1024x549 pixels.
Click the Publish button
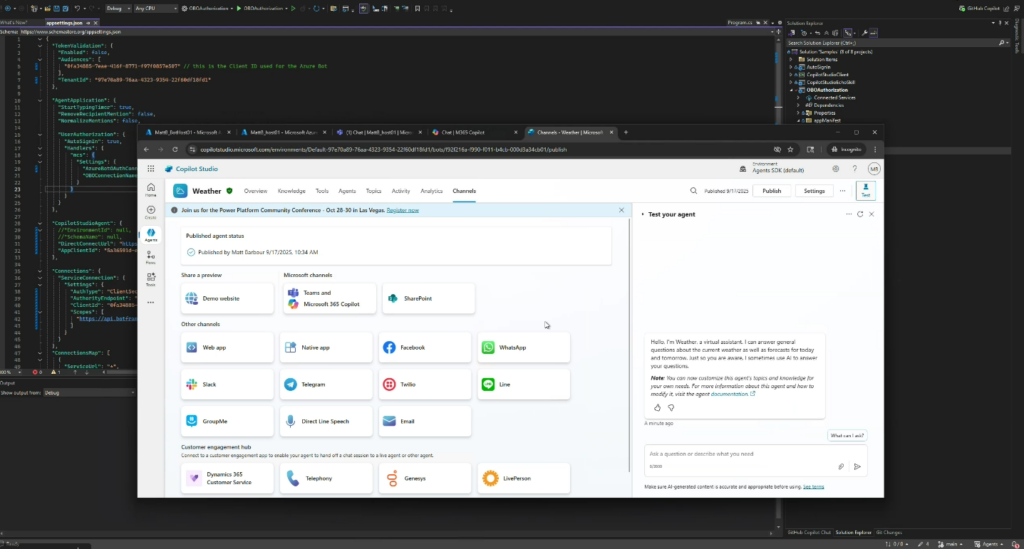pos(771,191)
